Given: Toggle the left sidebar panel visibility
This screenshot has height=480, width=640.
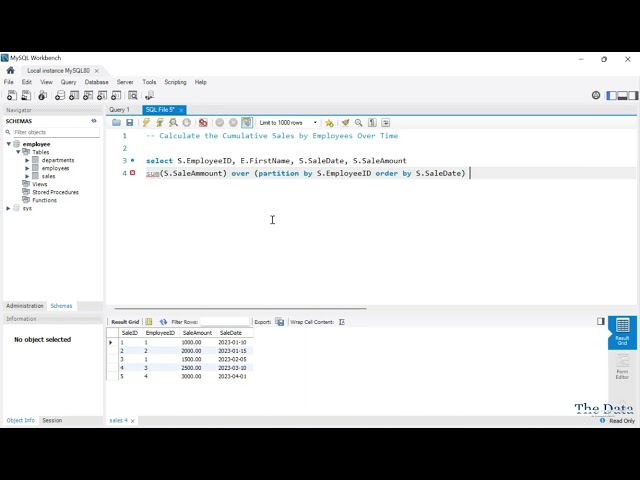Looking at the screenshot, I should pyautogui.click(x=611, y=96).
